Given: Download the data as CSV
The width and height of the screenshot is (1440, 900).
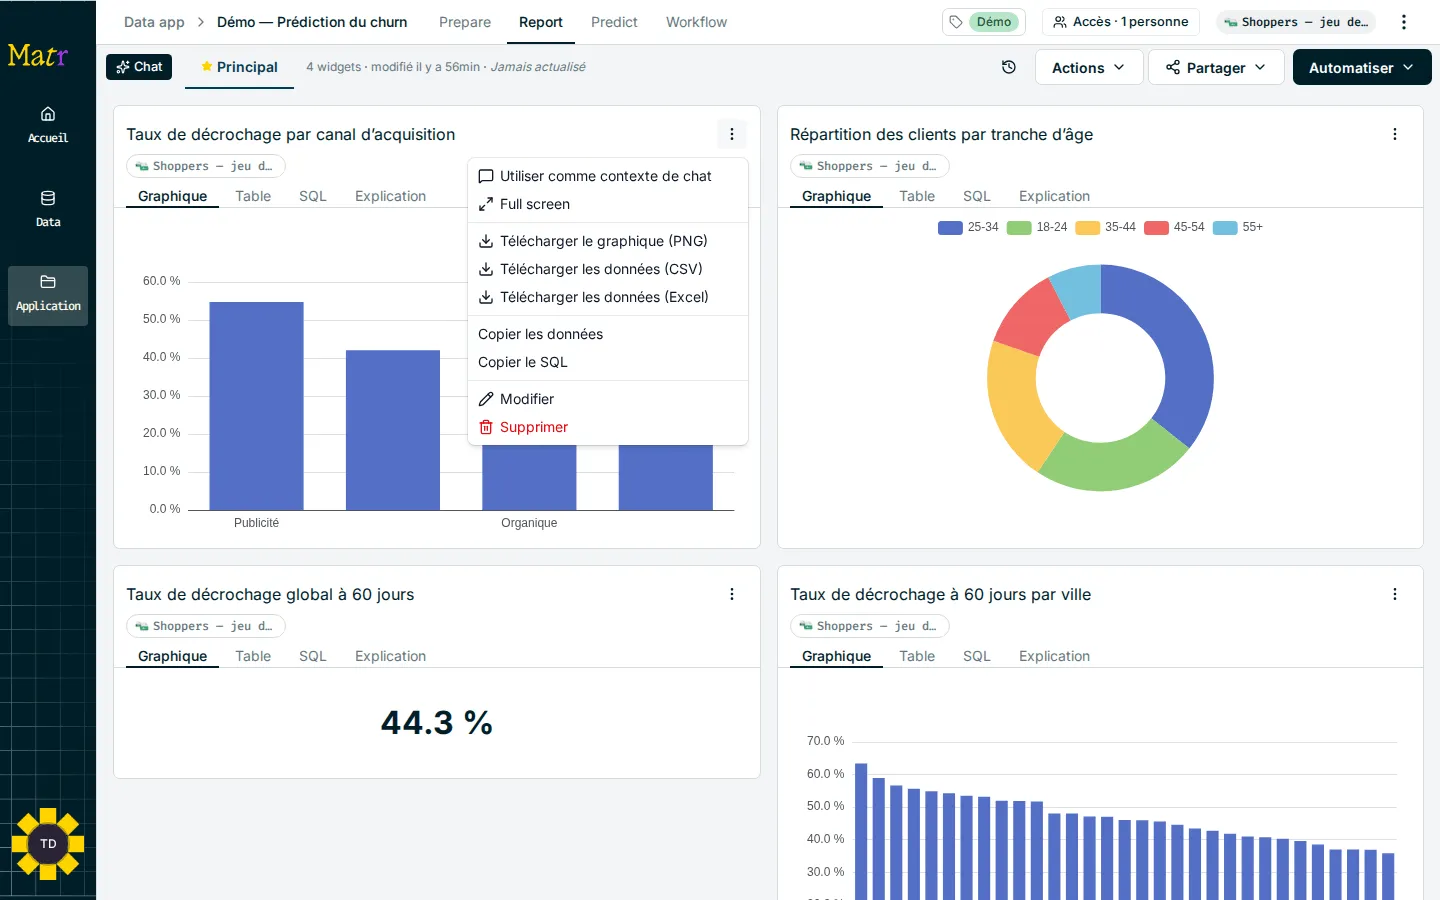Looking at the screenshot, I should (x=608, y=269).
